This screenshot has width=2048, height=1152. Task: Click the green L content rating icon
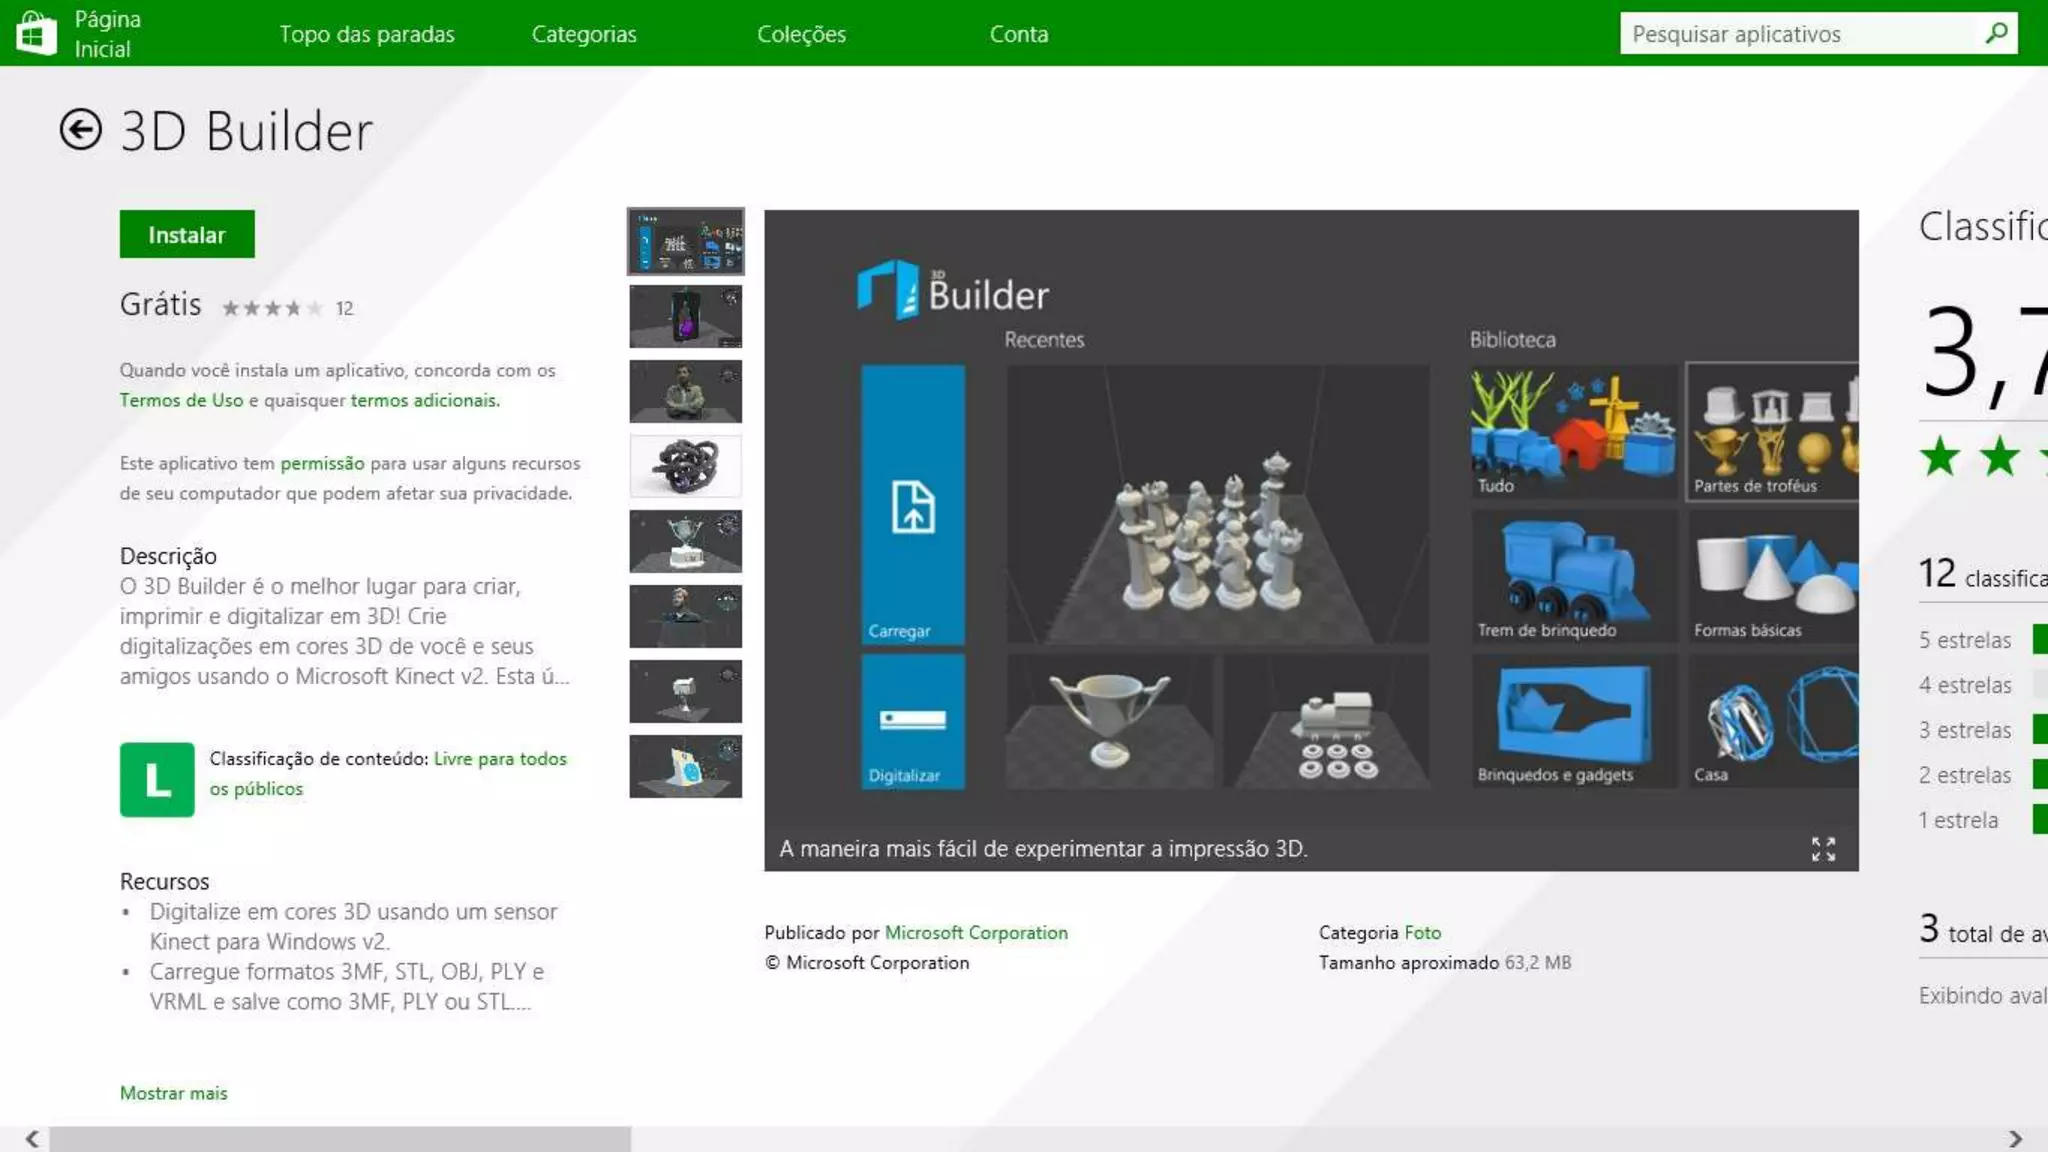(157, 779)
